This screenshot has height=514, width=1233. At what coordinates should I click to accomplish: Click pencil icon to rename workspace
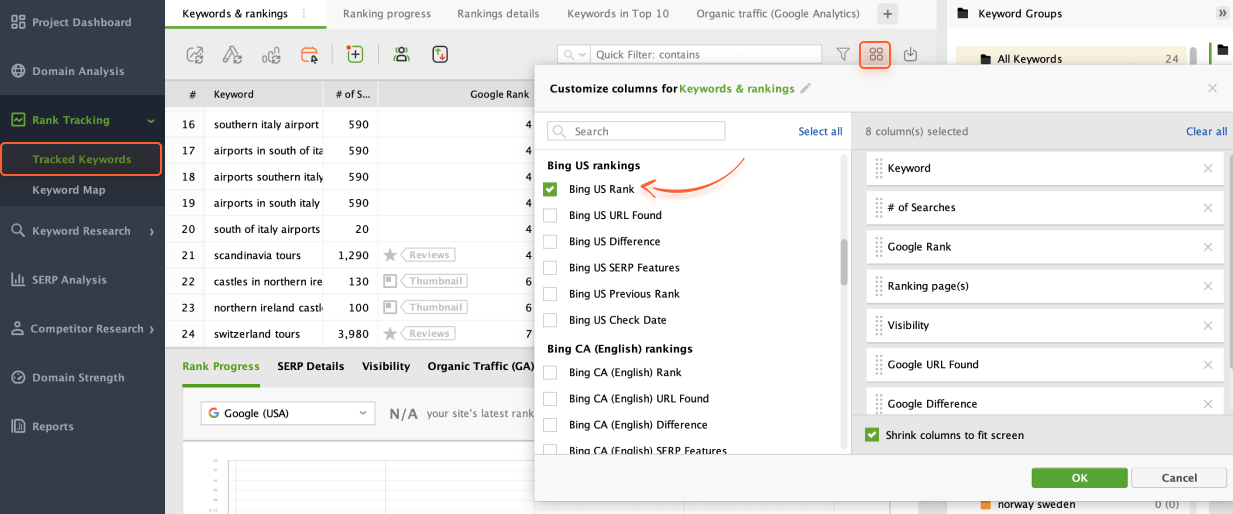[806, 88]
